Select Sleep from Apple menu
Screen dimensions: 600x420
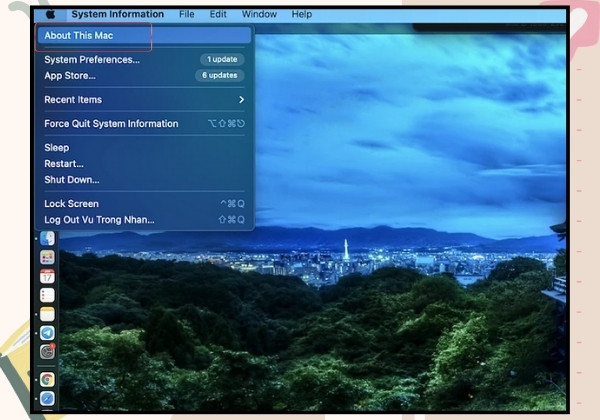point(144,148)
